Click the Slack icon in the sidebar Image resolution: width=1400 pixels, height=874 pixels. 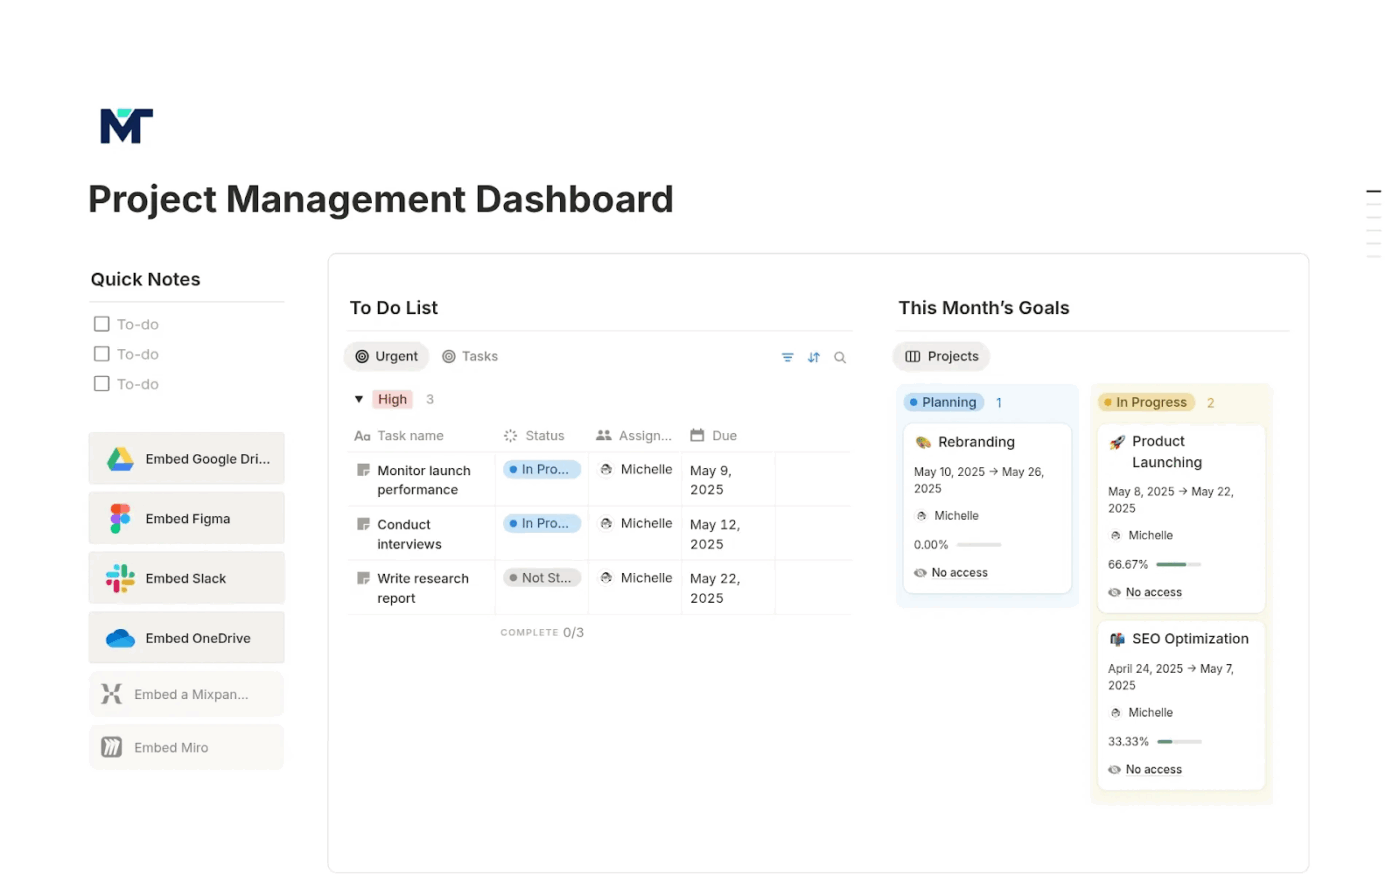(119, 578)
